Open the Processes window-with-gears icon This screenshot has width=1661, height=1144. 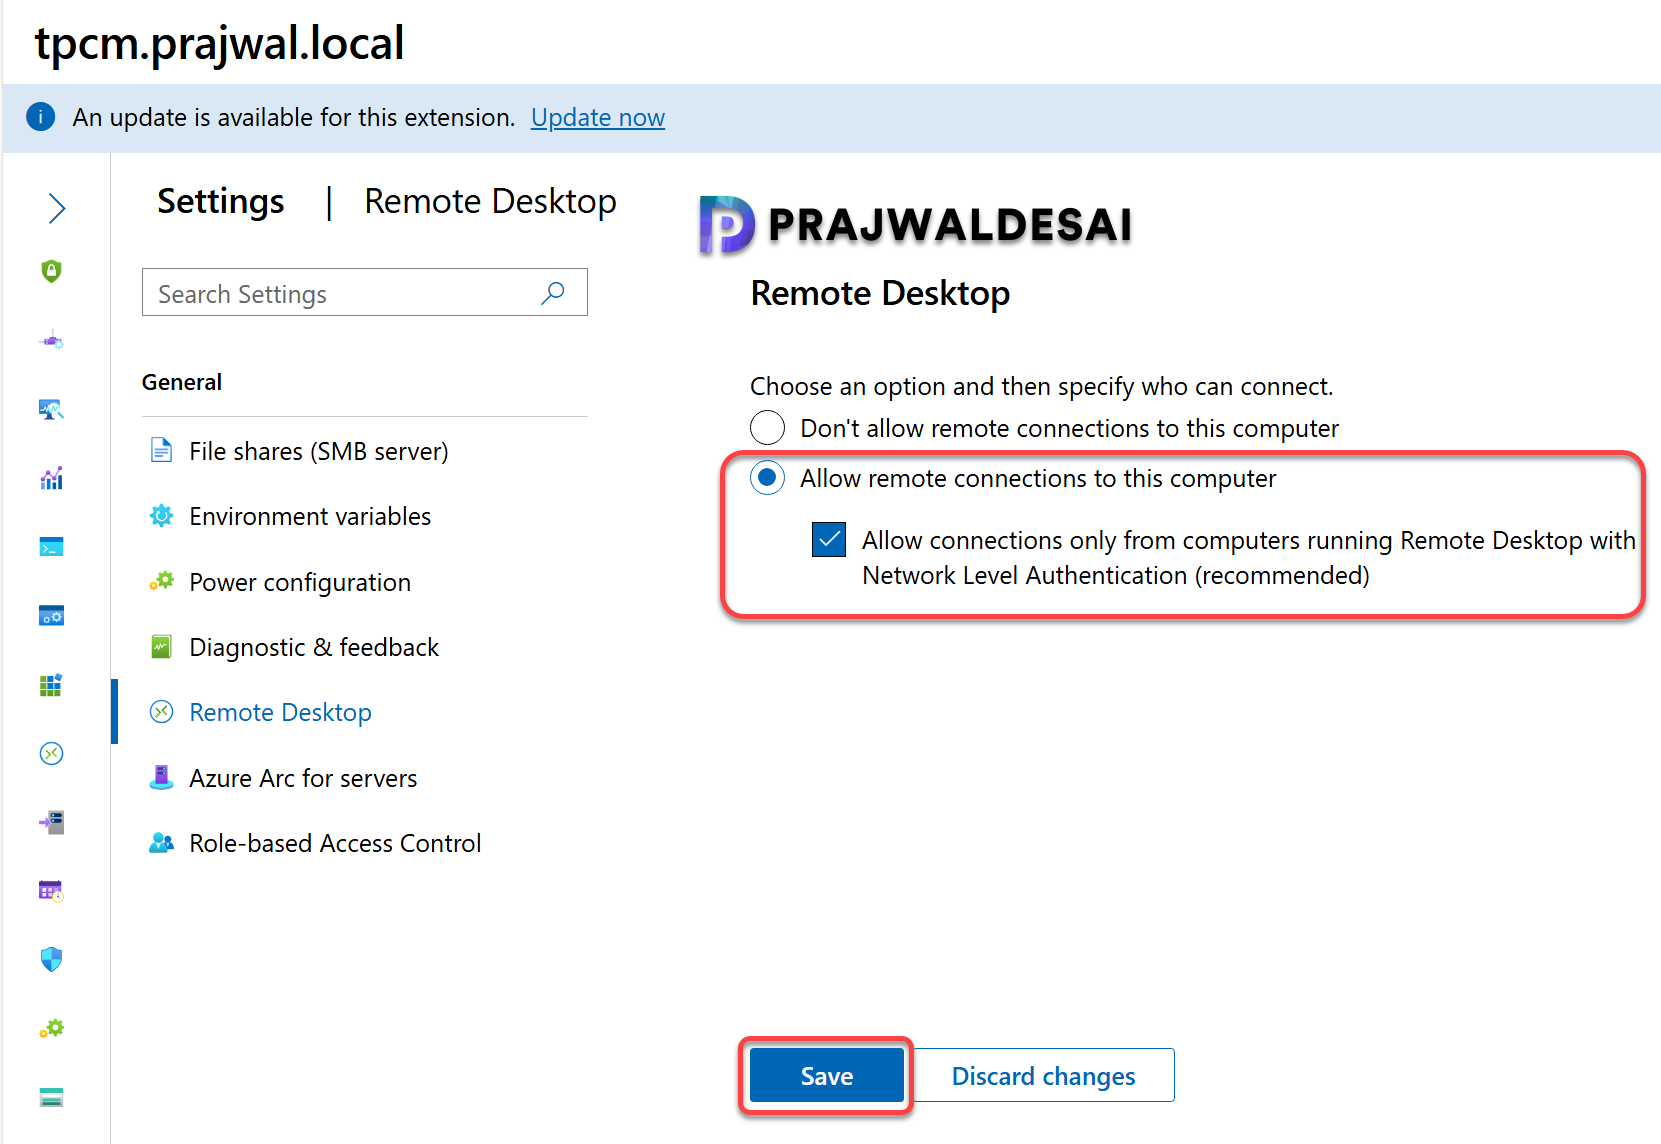(x=51, y=616)
